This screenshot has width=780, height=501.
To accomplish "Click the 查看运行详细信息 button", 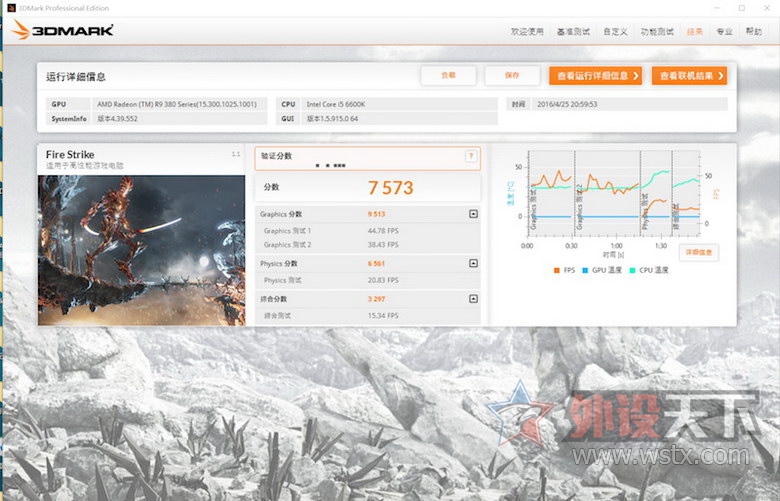I will [595, 76].
